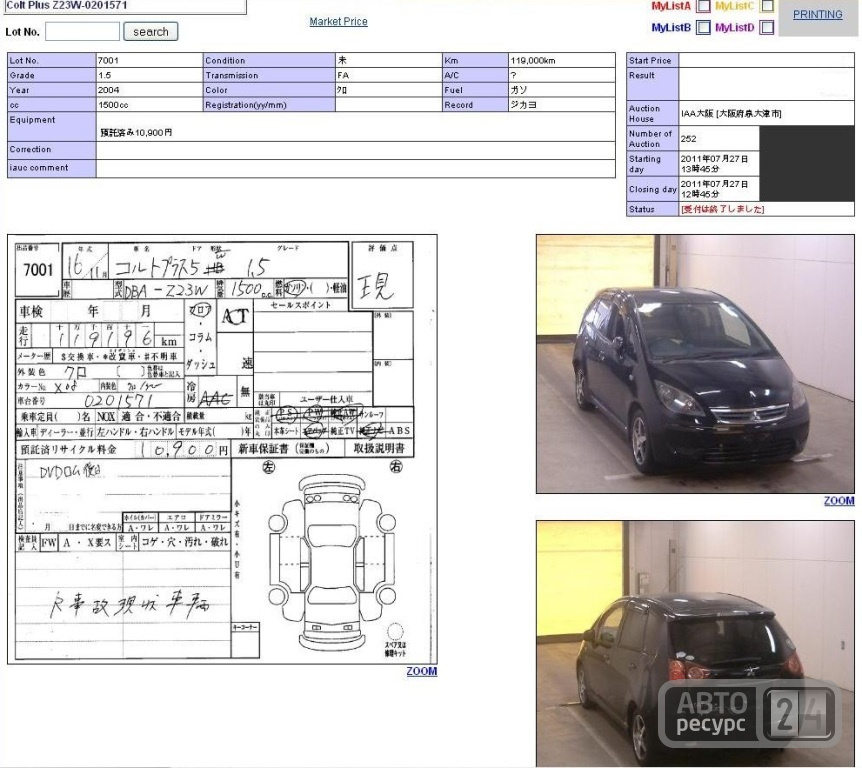The height and width of the screenshot is (768, 862).
Task: Select the Number of Auction value 252
Action: [x=688, y=139]
